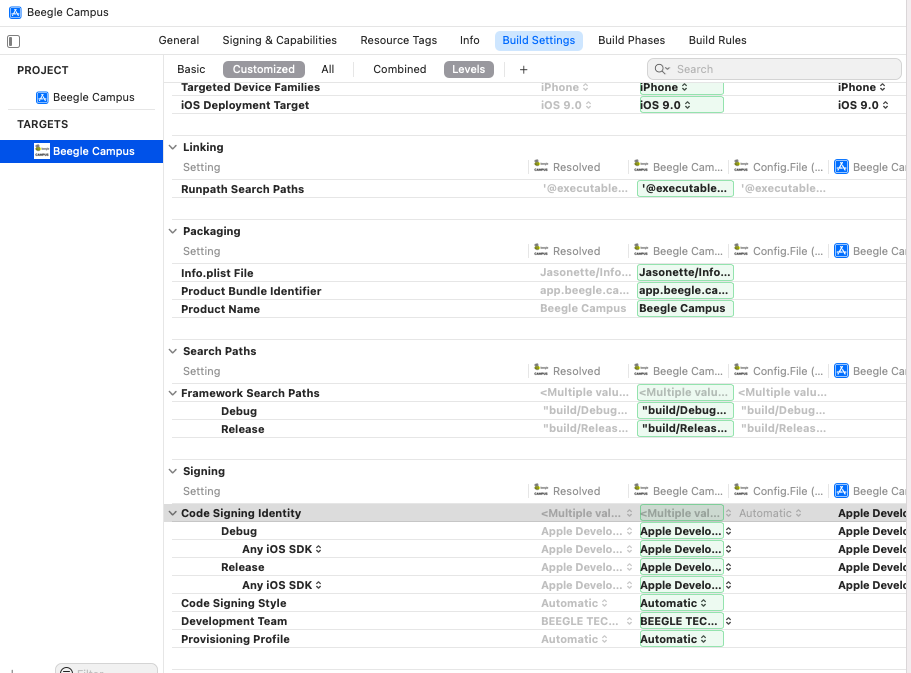The width and height of the screenshot is (911, 673).
Task: Toggle the Customized filter
Action: click(x=264, y=69)
